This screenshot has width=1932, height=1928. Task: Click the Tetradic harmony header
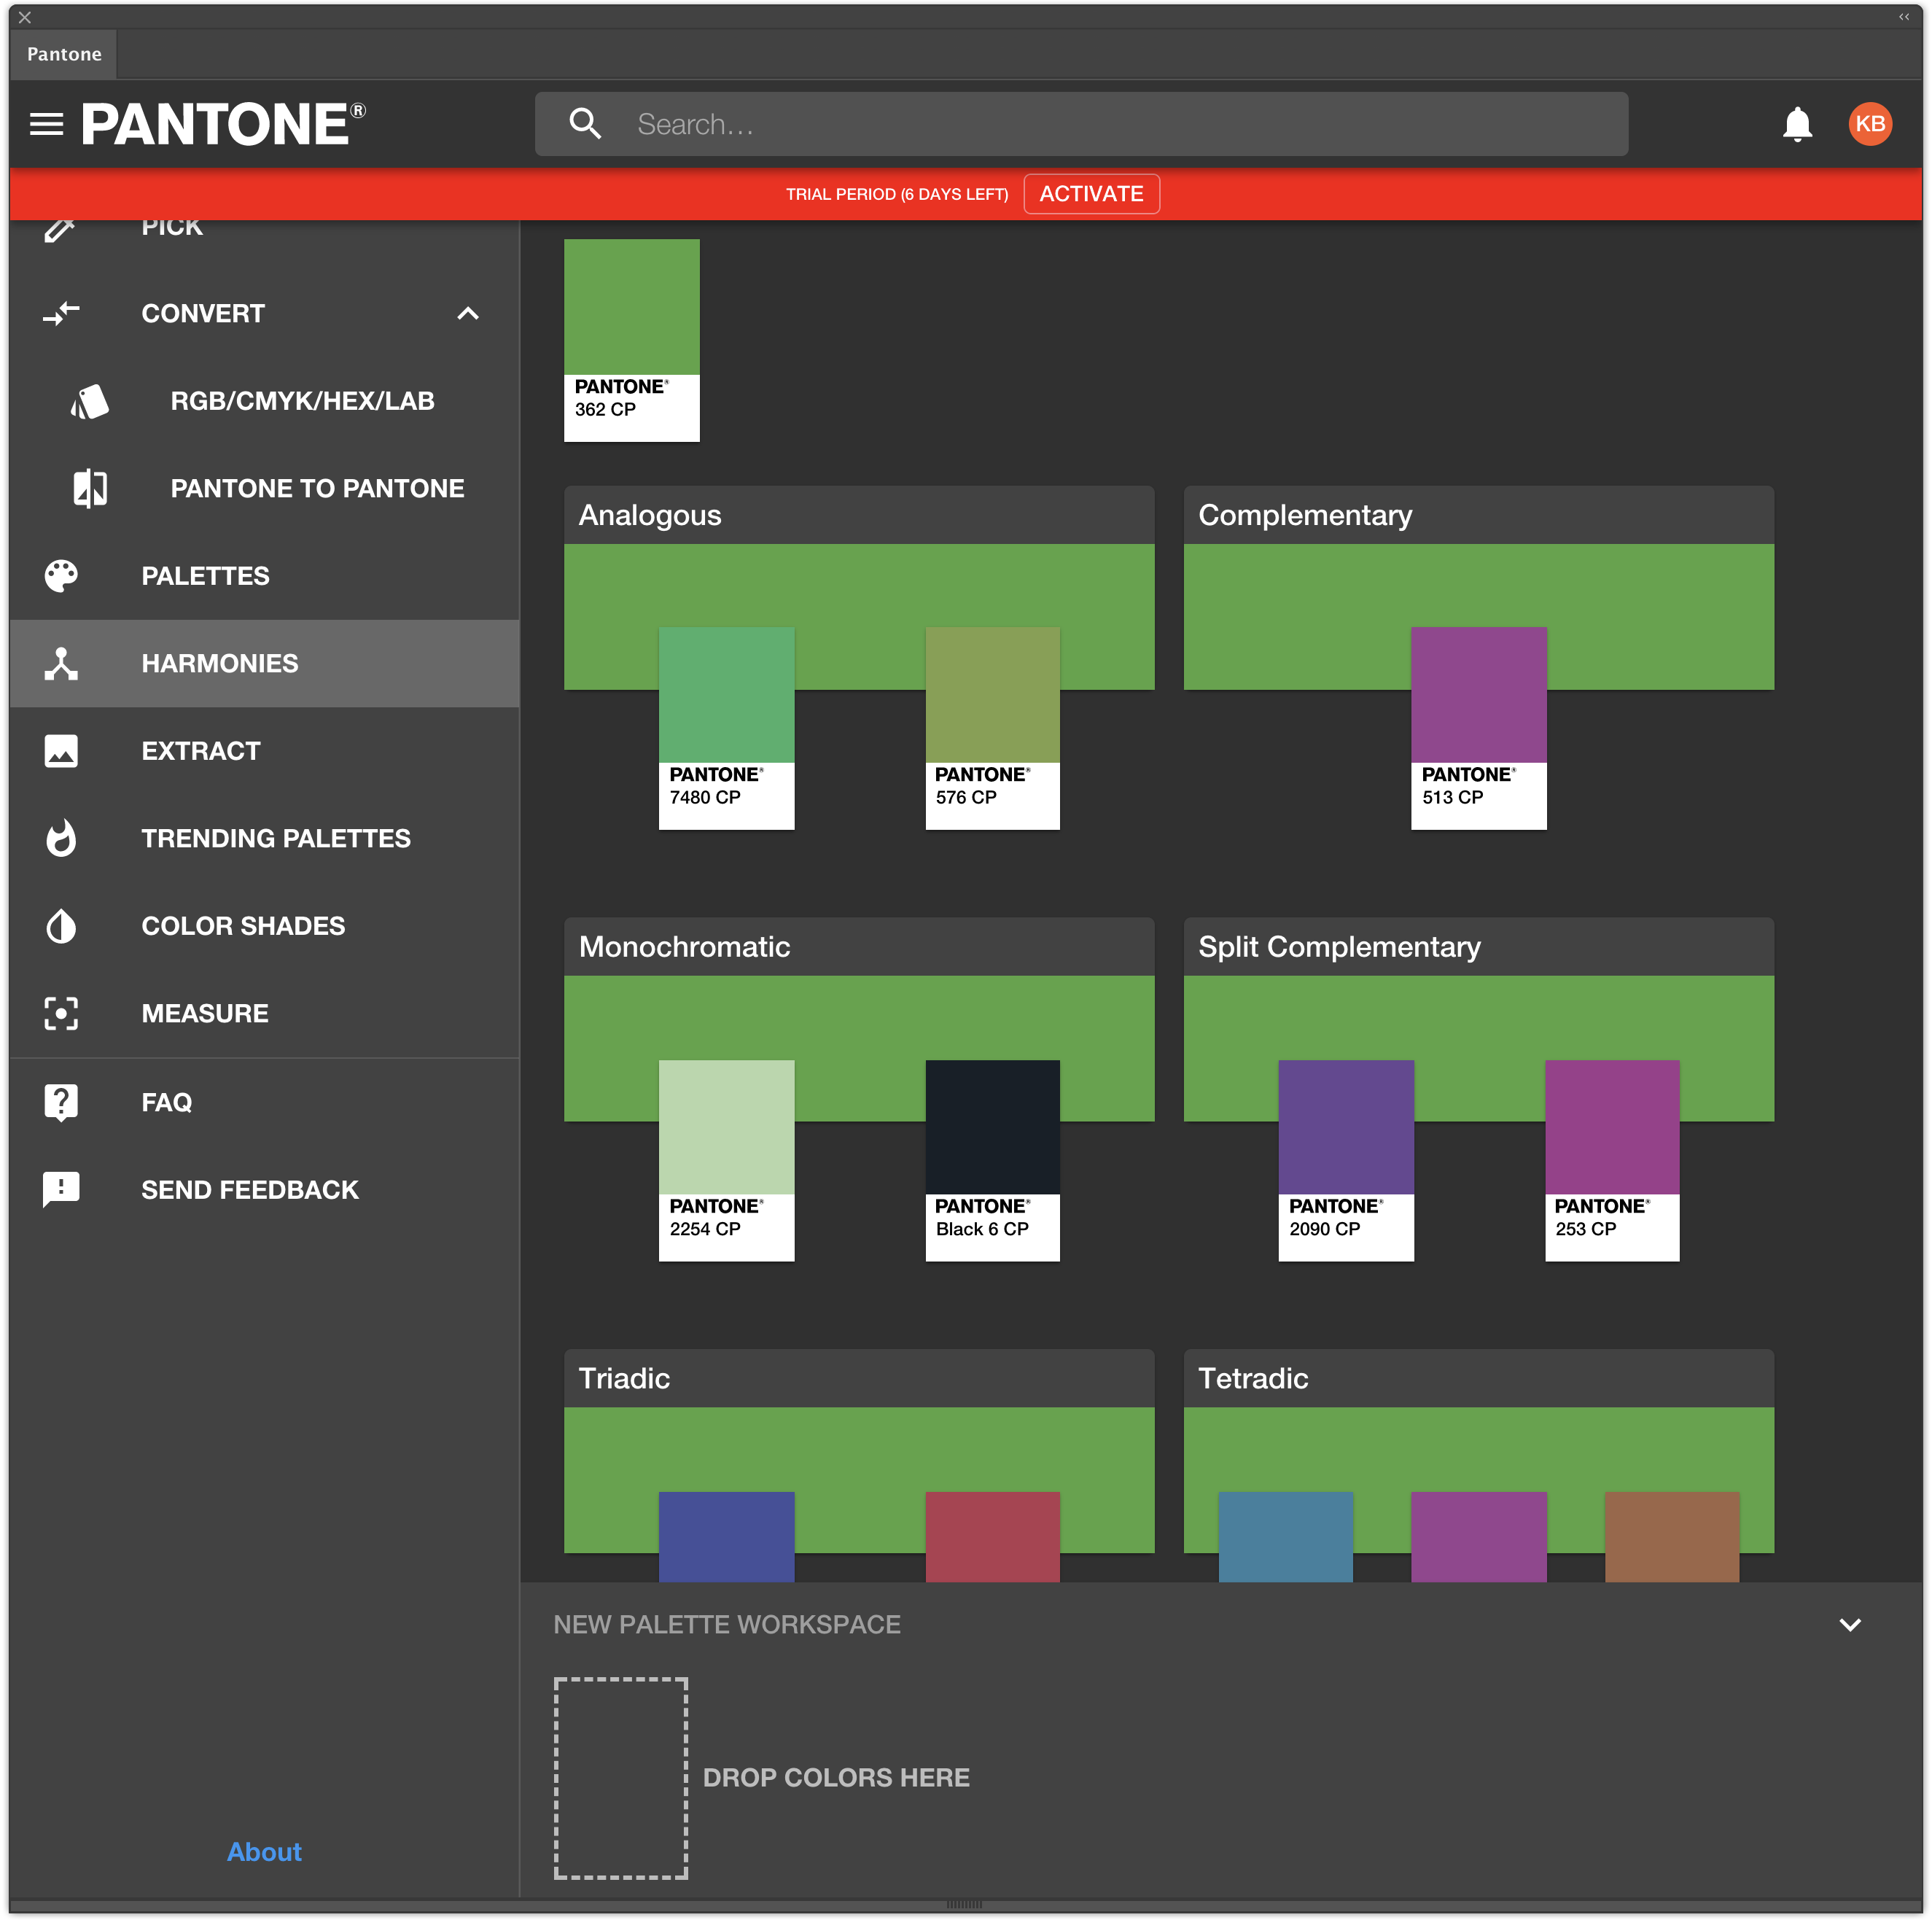coord(1478,1379)
